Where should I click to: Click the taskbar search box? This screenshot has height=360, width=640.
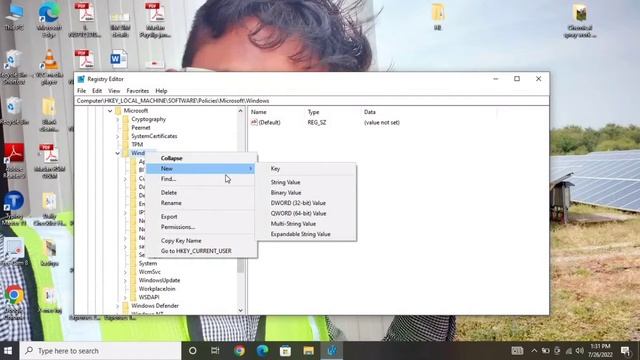[100, 351]
